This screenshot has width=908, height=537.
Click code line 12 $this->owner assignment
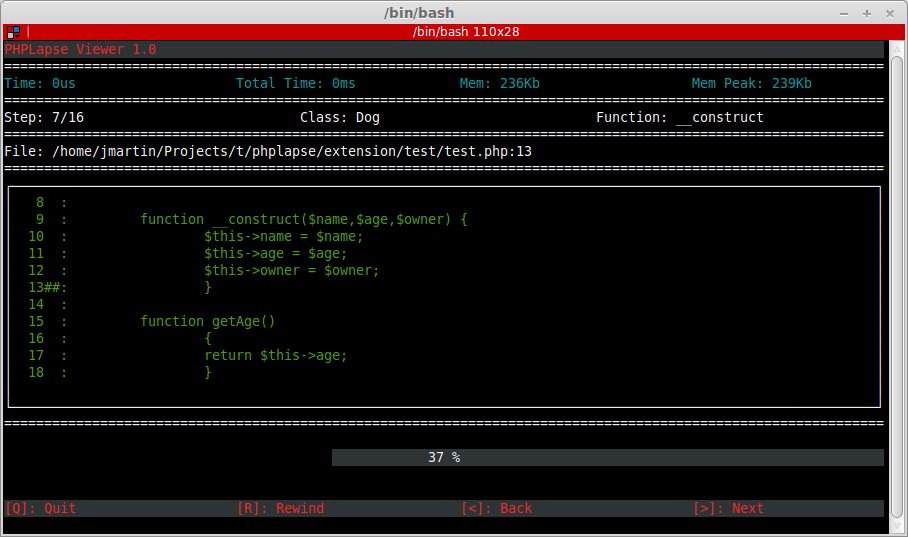(x=291, y=271)
